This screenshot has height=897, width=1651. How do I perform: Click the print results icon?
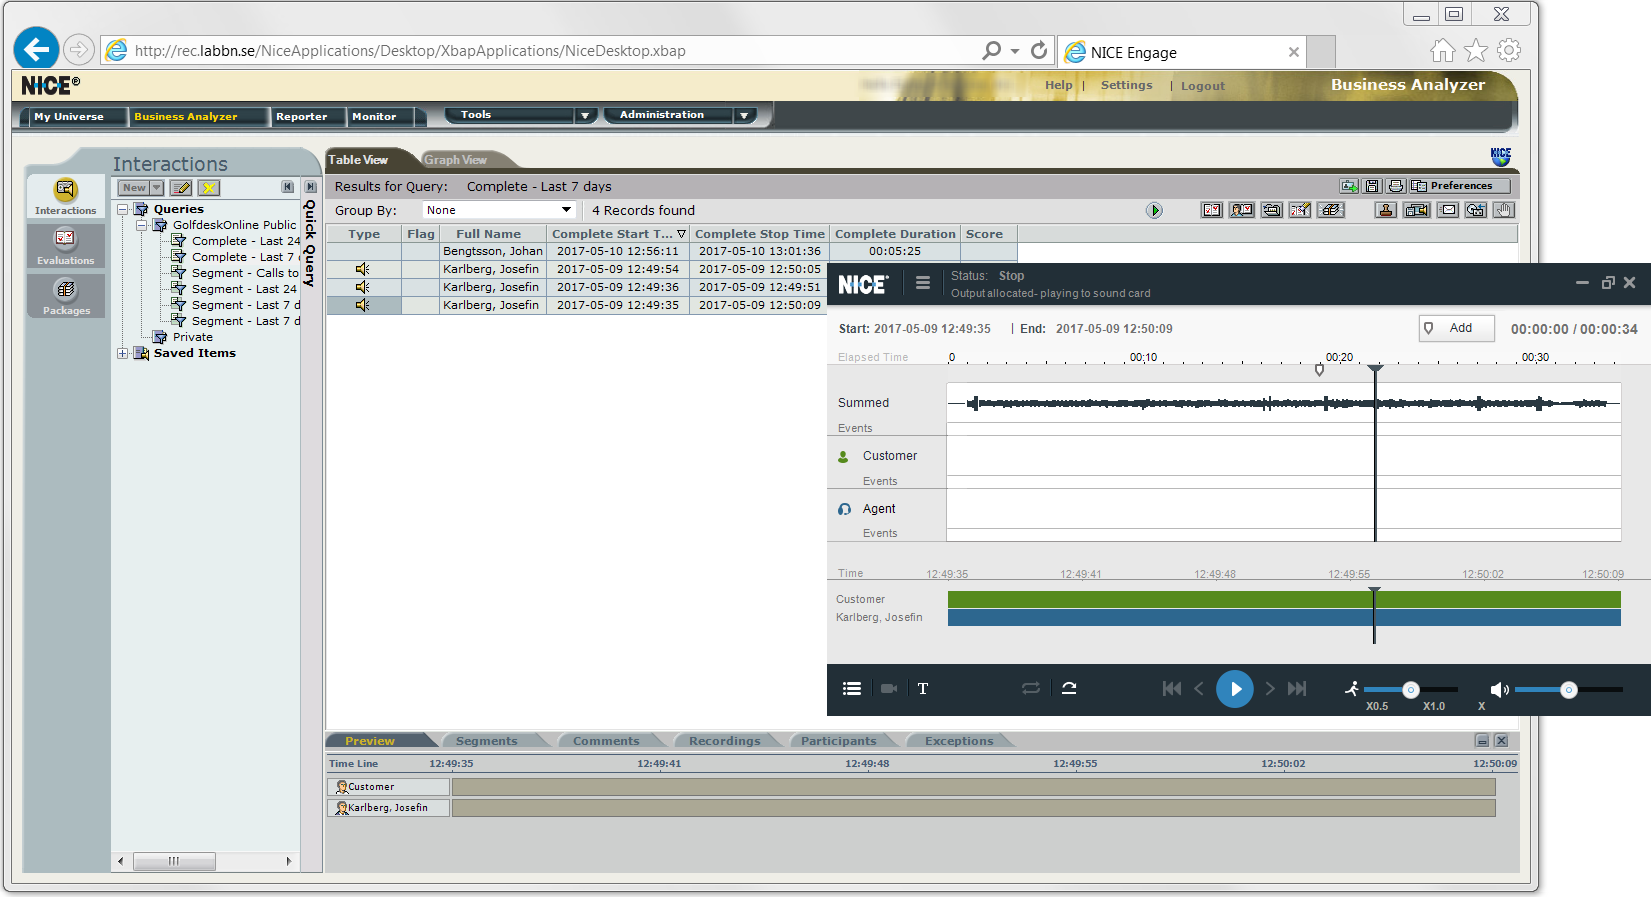point(1395,186)
